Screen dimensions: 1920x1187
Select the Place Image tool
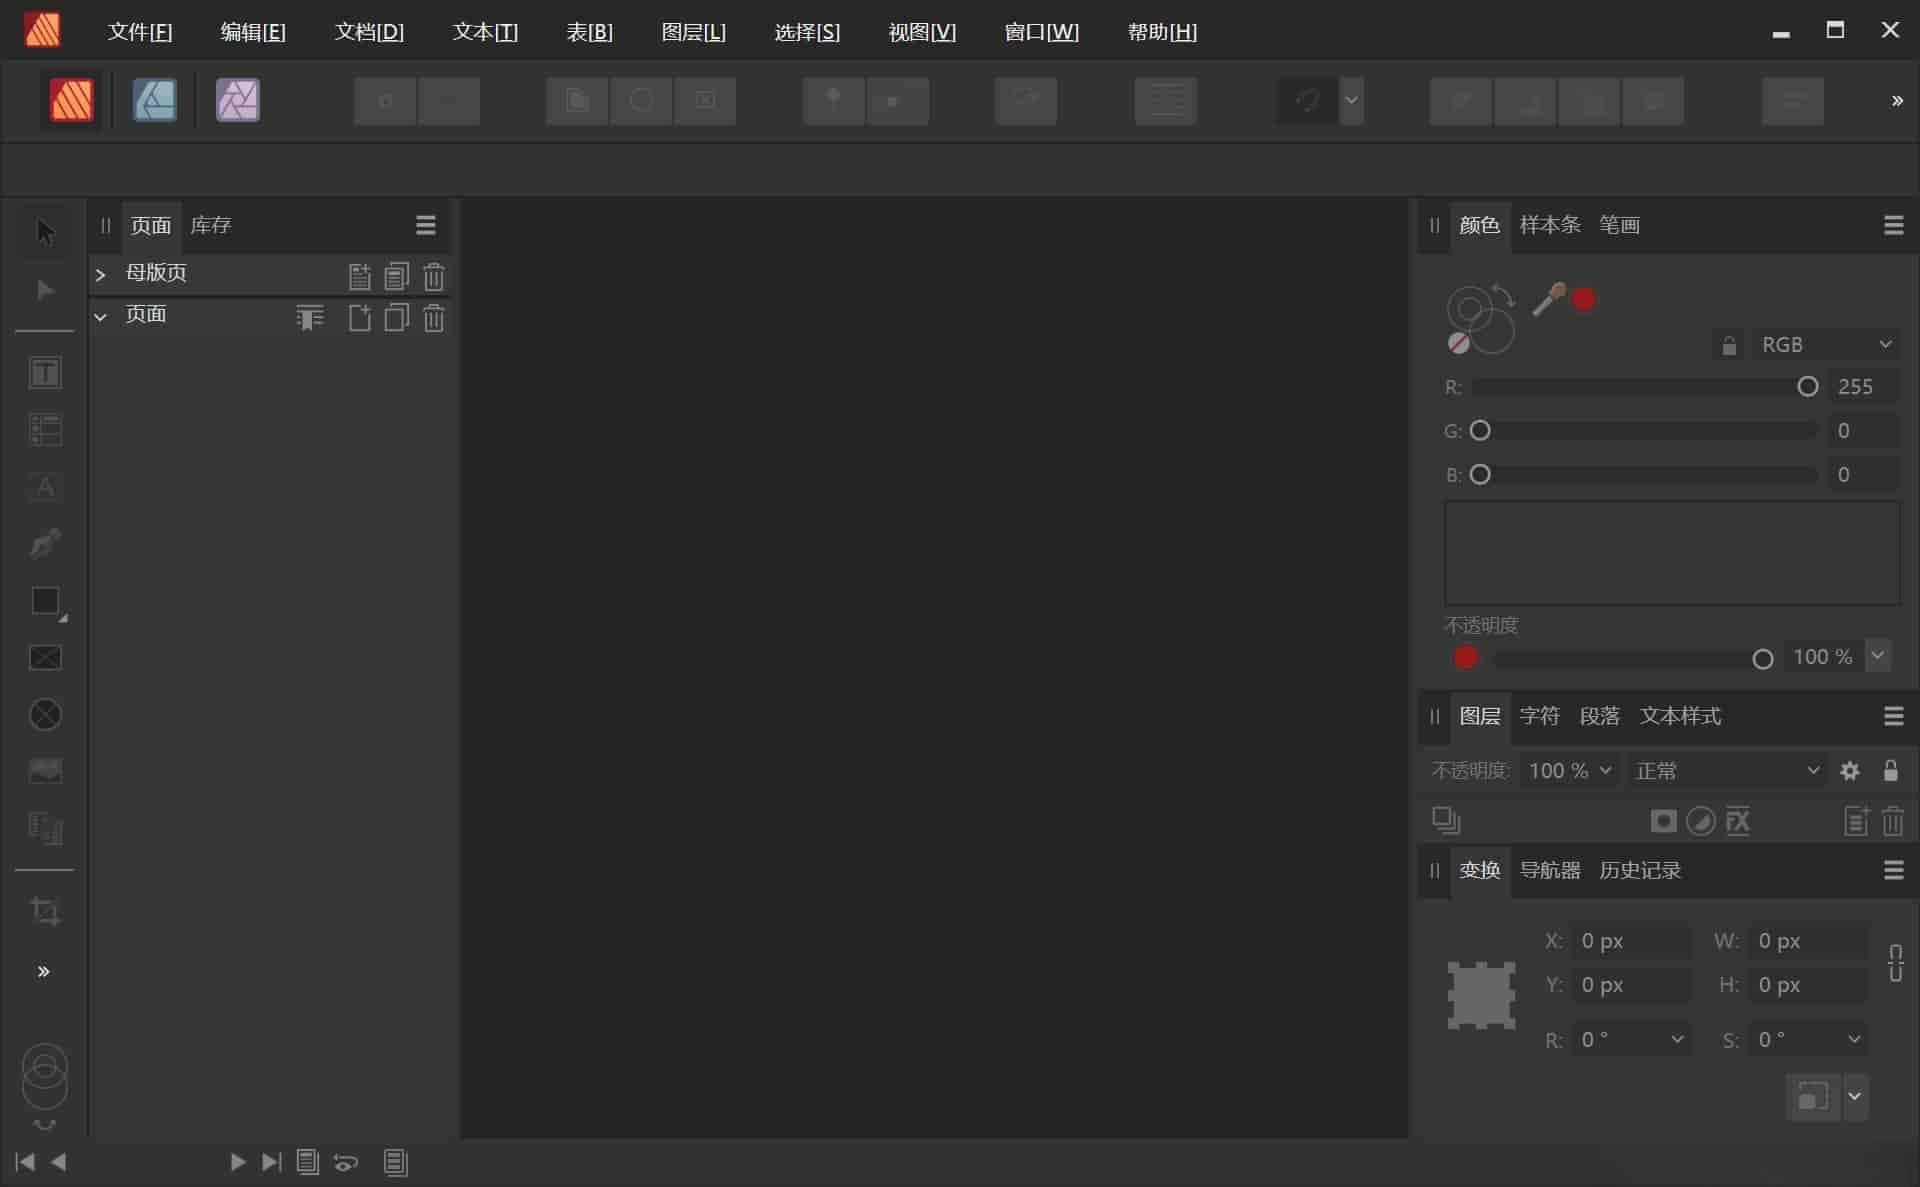(45, 771)
